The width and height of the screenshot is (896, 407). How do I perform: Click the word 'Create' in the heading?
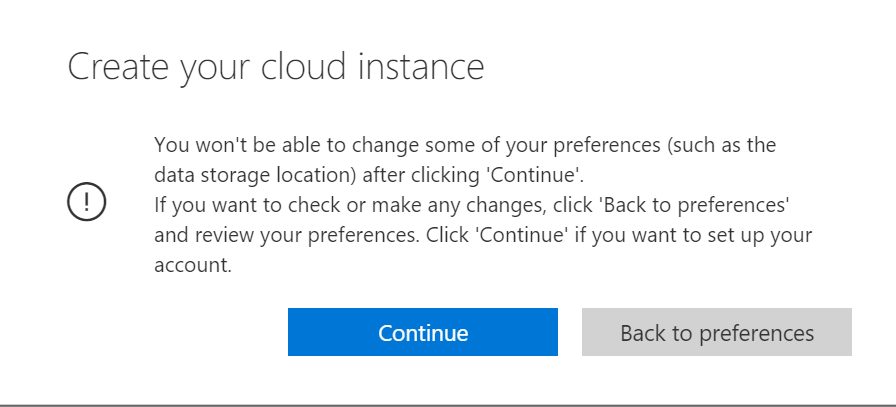point(118,66)
